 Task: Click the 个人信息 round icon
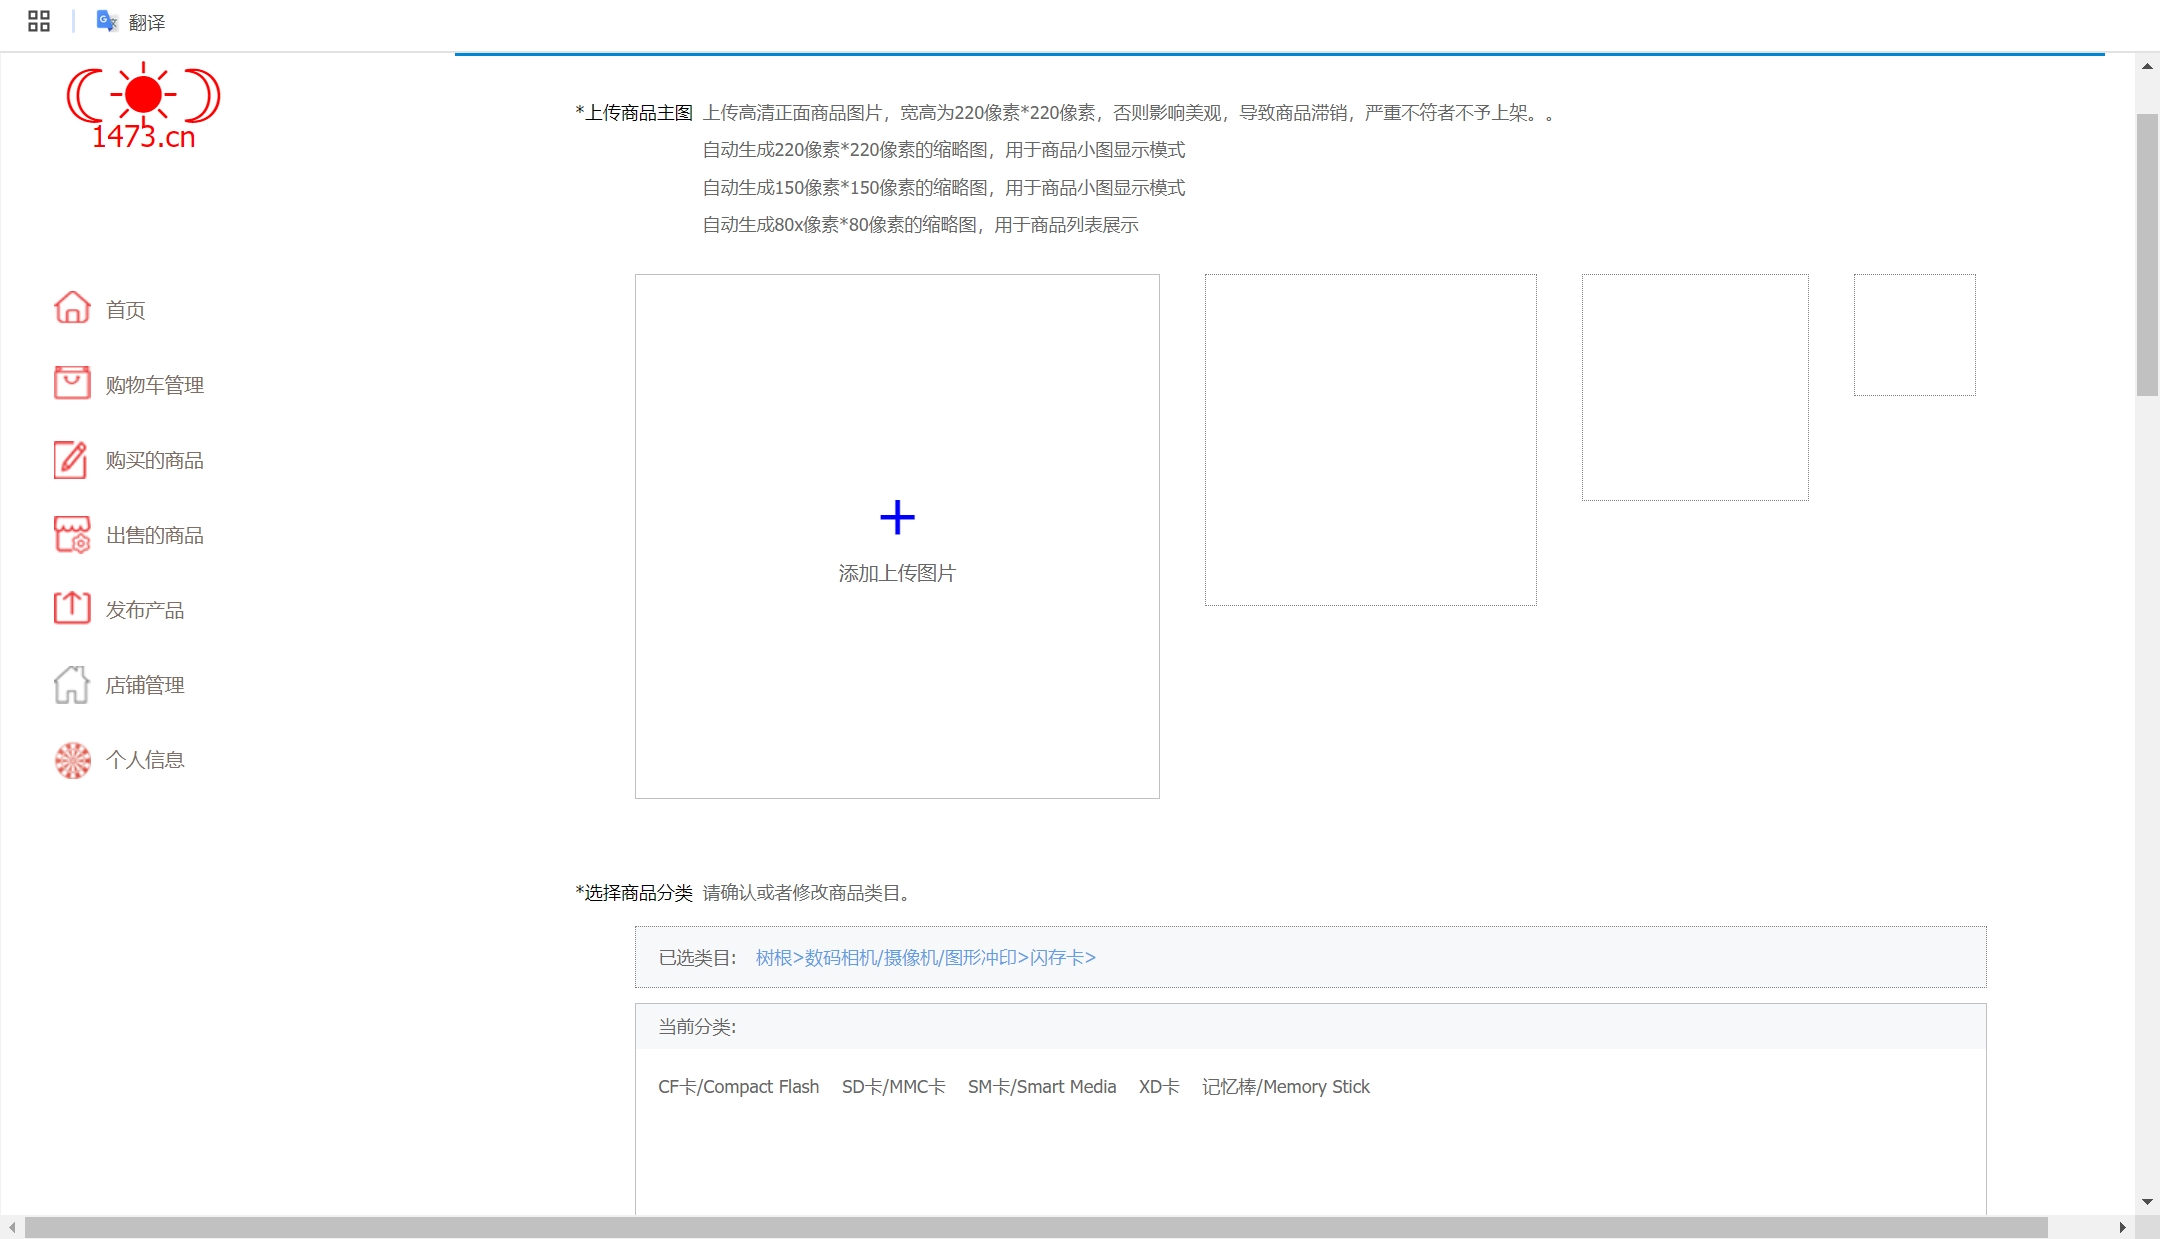[72, 760]
